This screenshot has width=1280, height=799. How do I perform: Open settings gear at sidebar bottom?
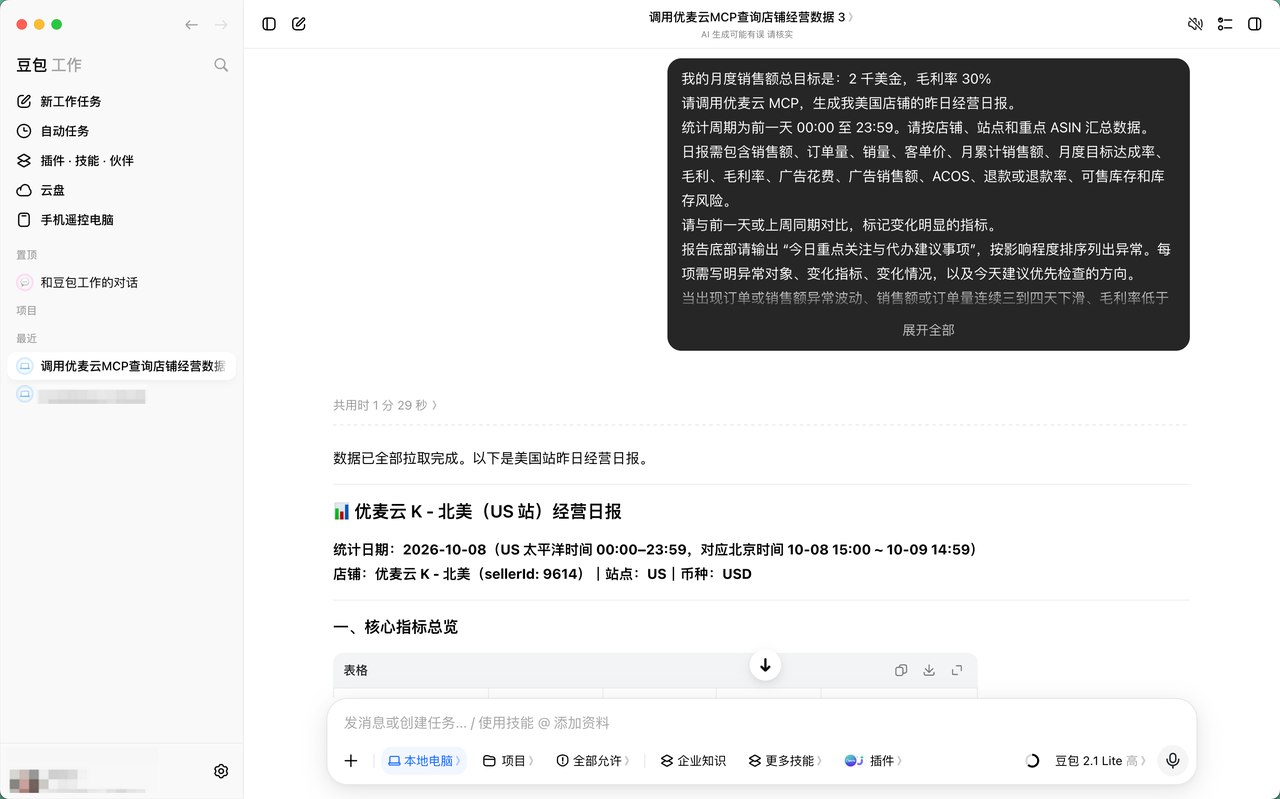coord(221,771)
